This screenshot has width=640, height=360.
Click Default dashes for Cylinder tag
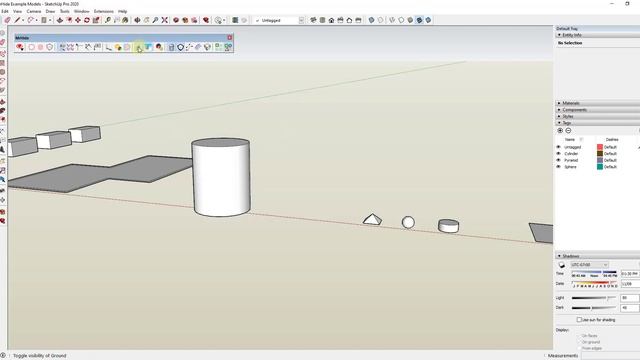[610, 153]
